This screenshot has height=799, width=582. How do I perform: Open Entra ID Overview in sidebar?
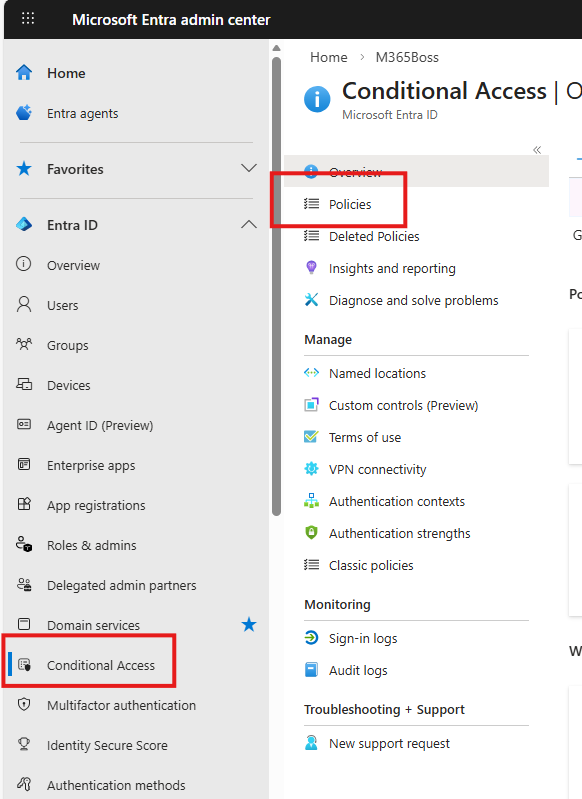[73, 265]
